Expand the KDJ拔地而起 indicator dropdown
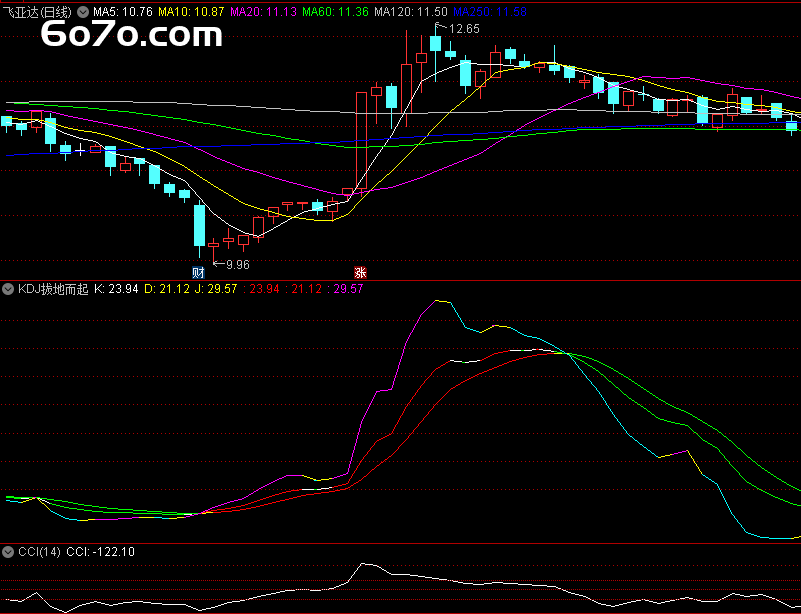801x614 pixels. click(x=8, y=289)
